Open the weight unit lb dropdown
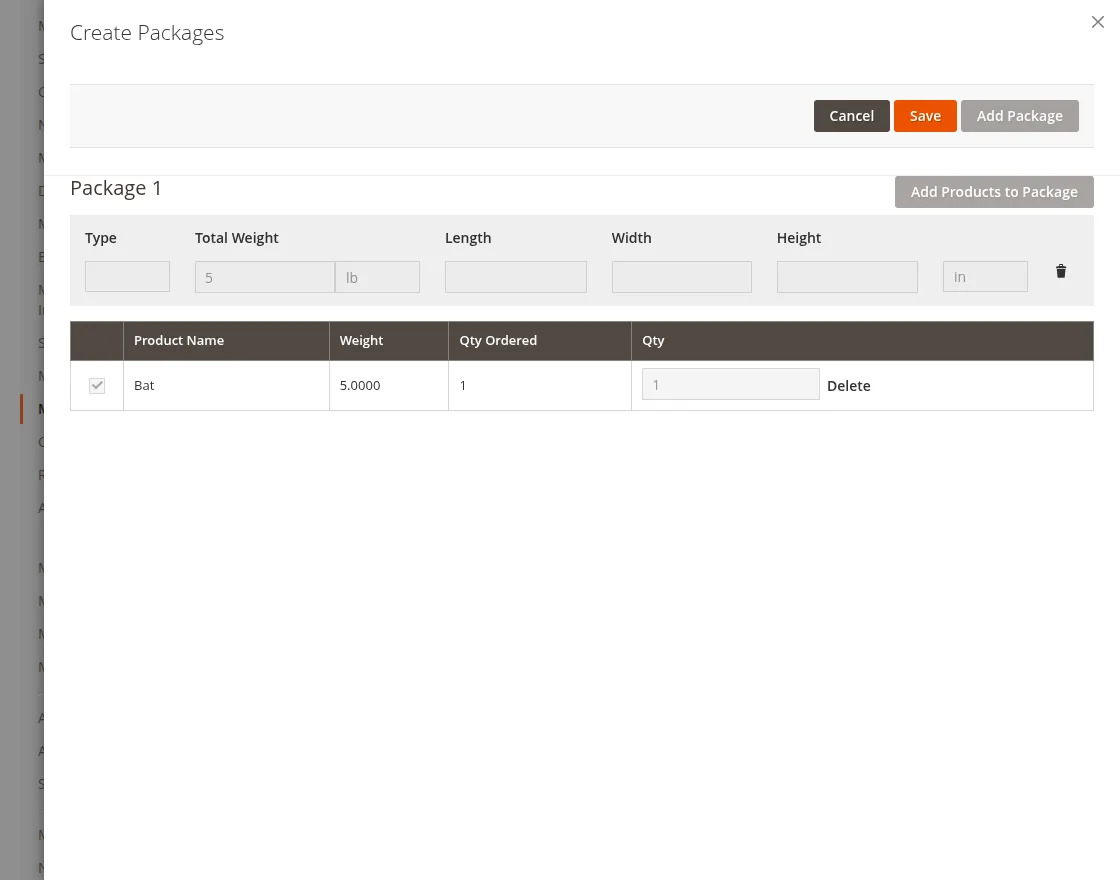 pos(377,277)
